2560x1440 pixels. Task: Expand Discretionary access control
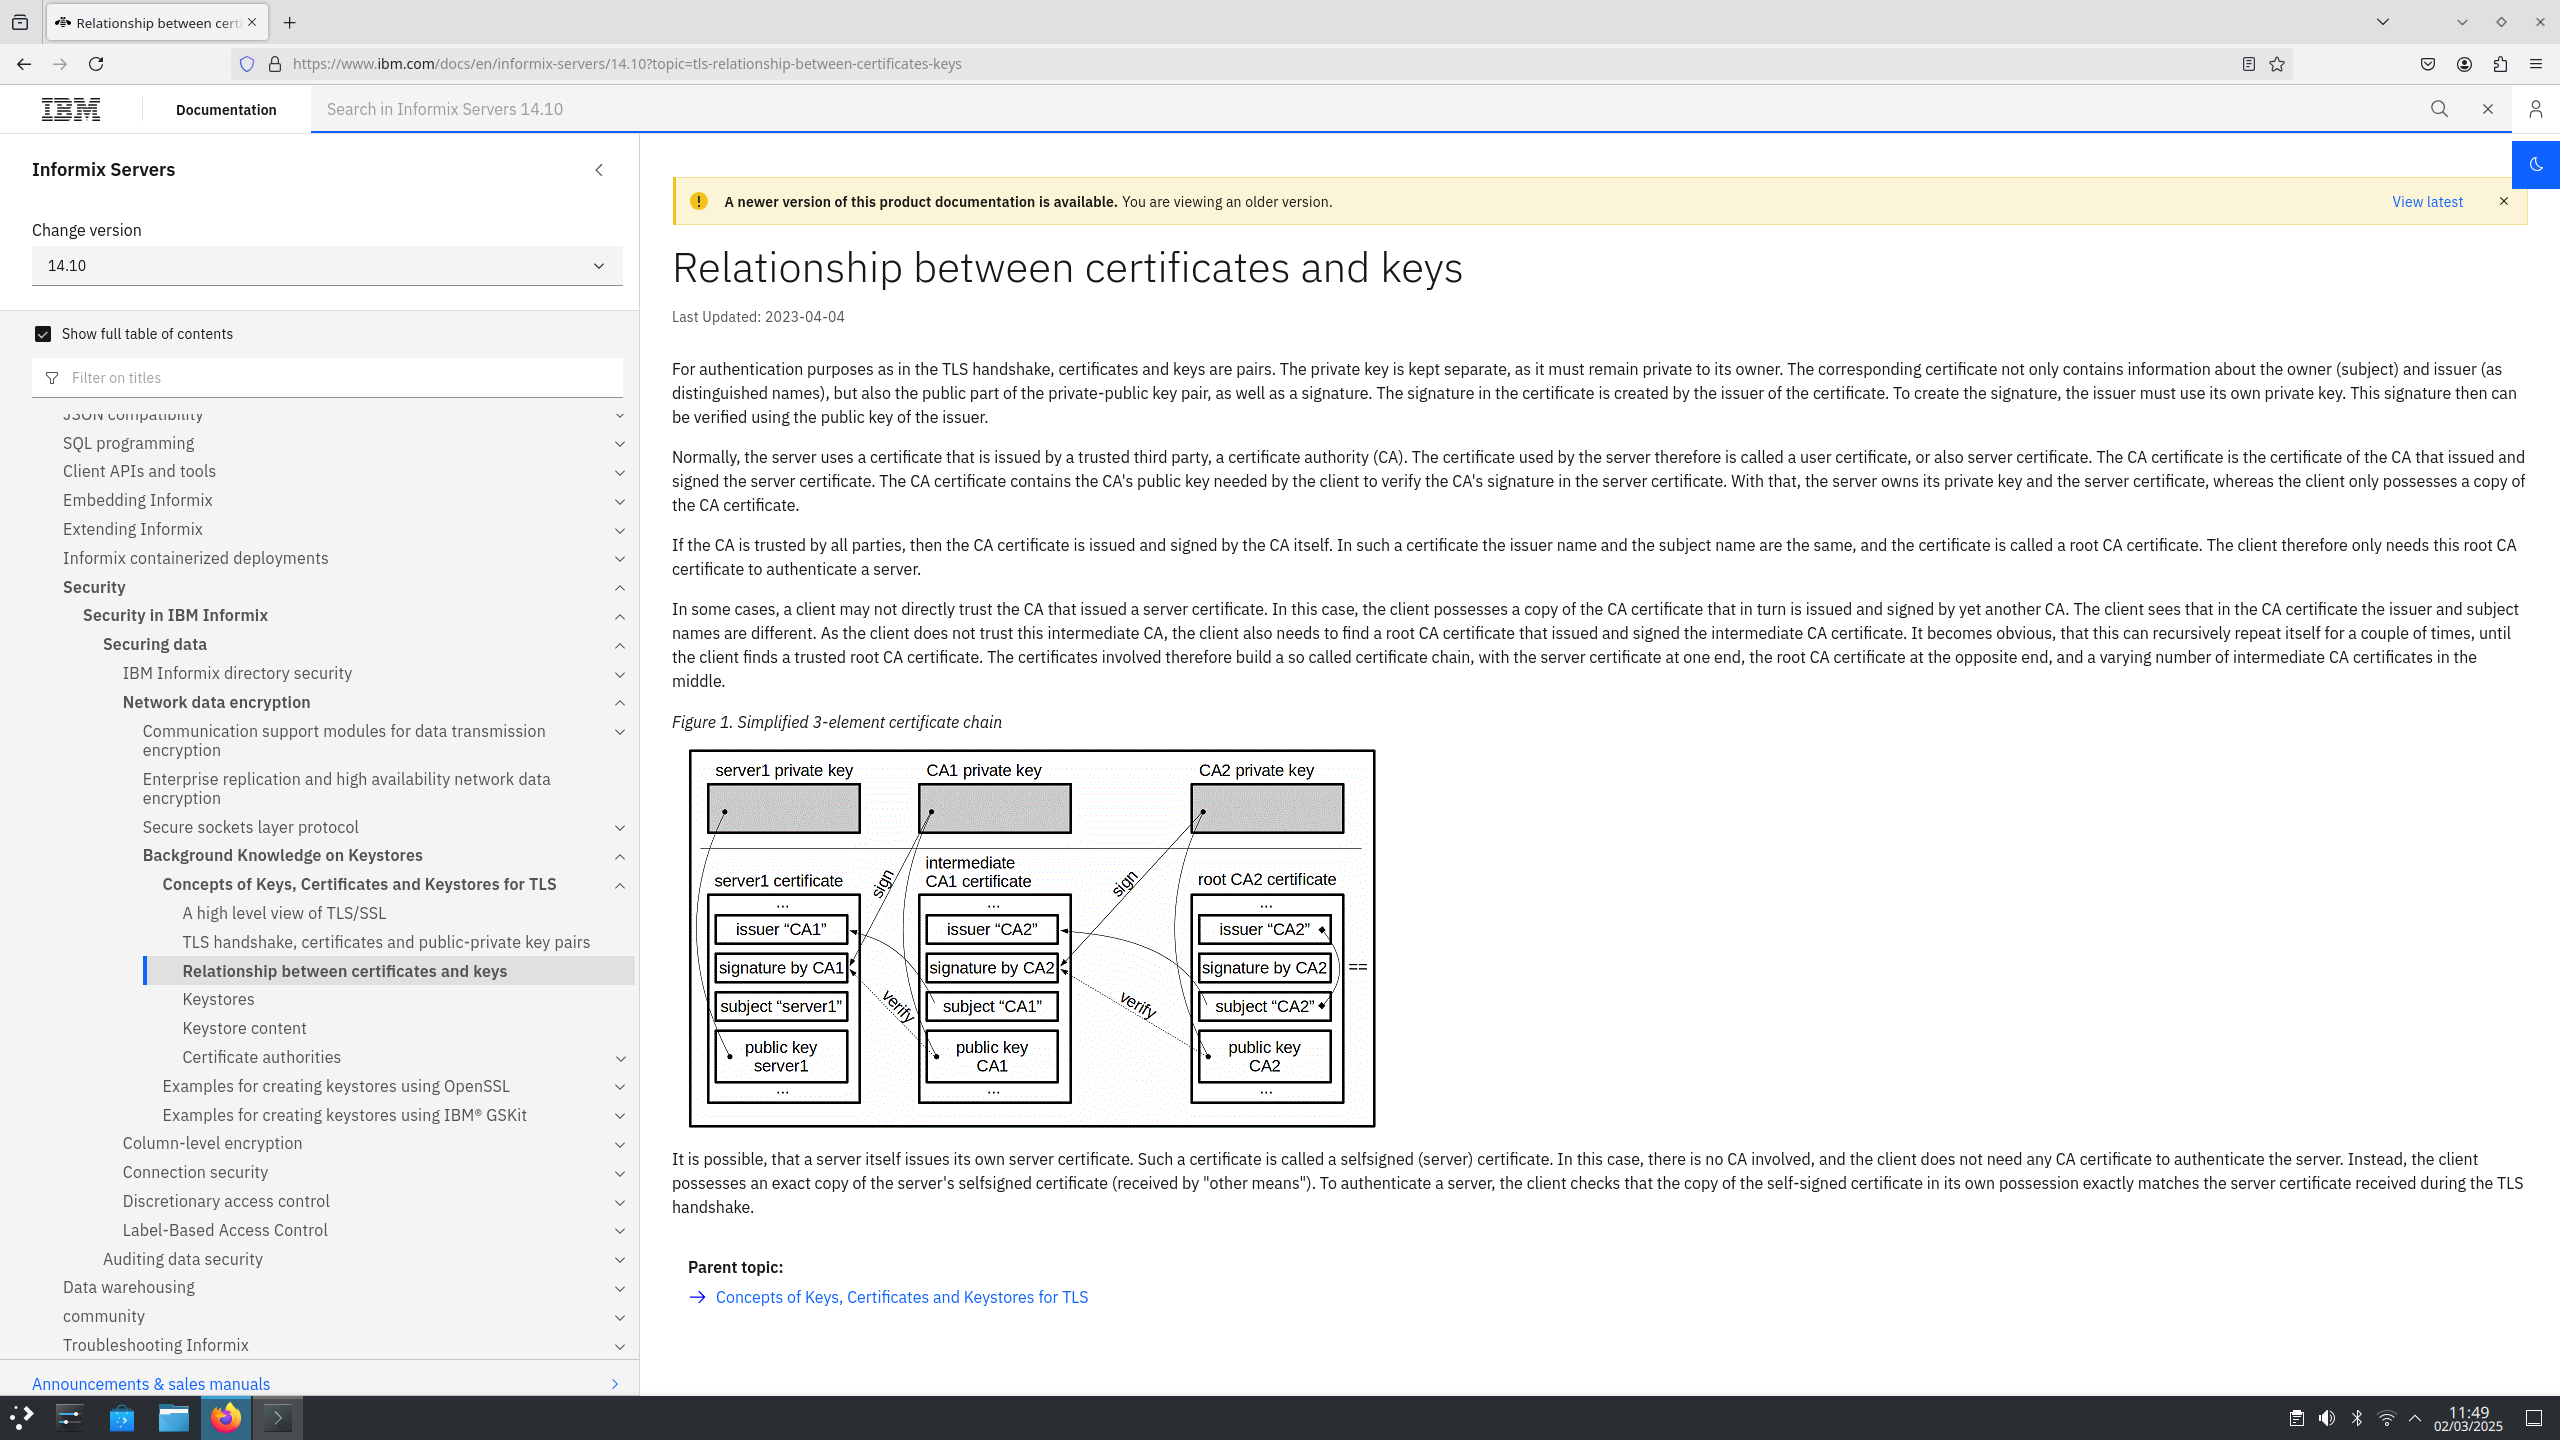click(619, 1202)
